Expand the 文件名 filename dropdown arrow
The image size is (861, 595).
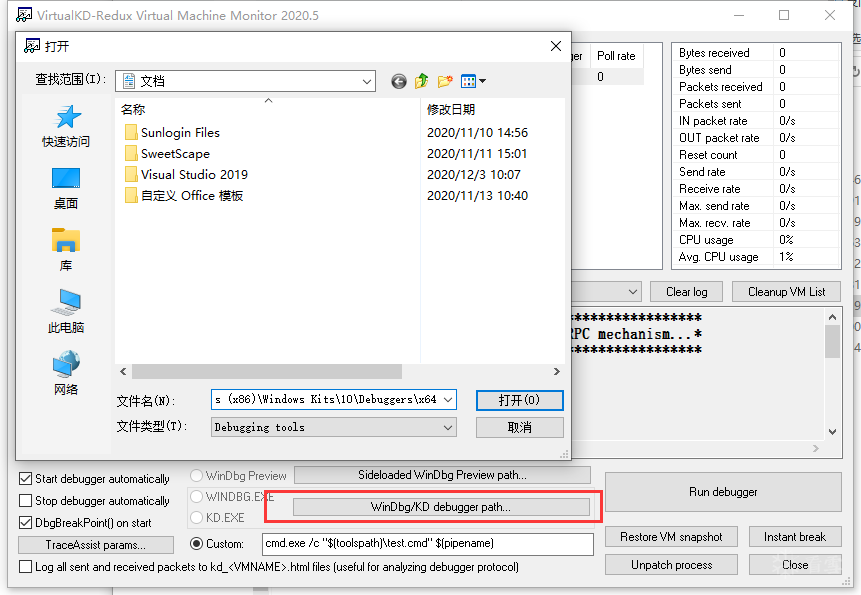[448, 400]
